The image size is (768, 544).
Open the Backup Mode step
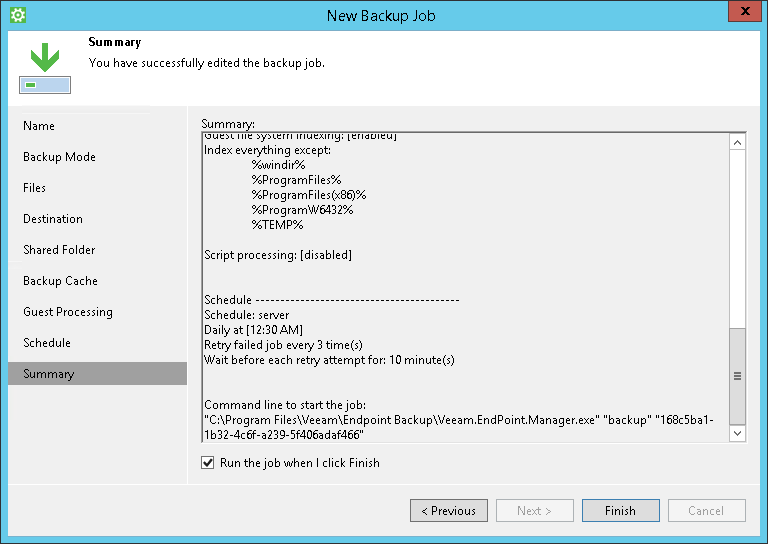pyautogui.click(x=59, y=157)
